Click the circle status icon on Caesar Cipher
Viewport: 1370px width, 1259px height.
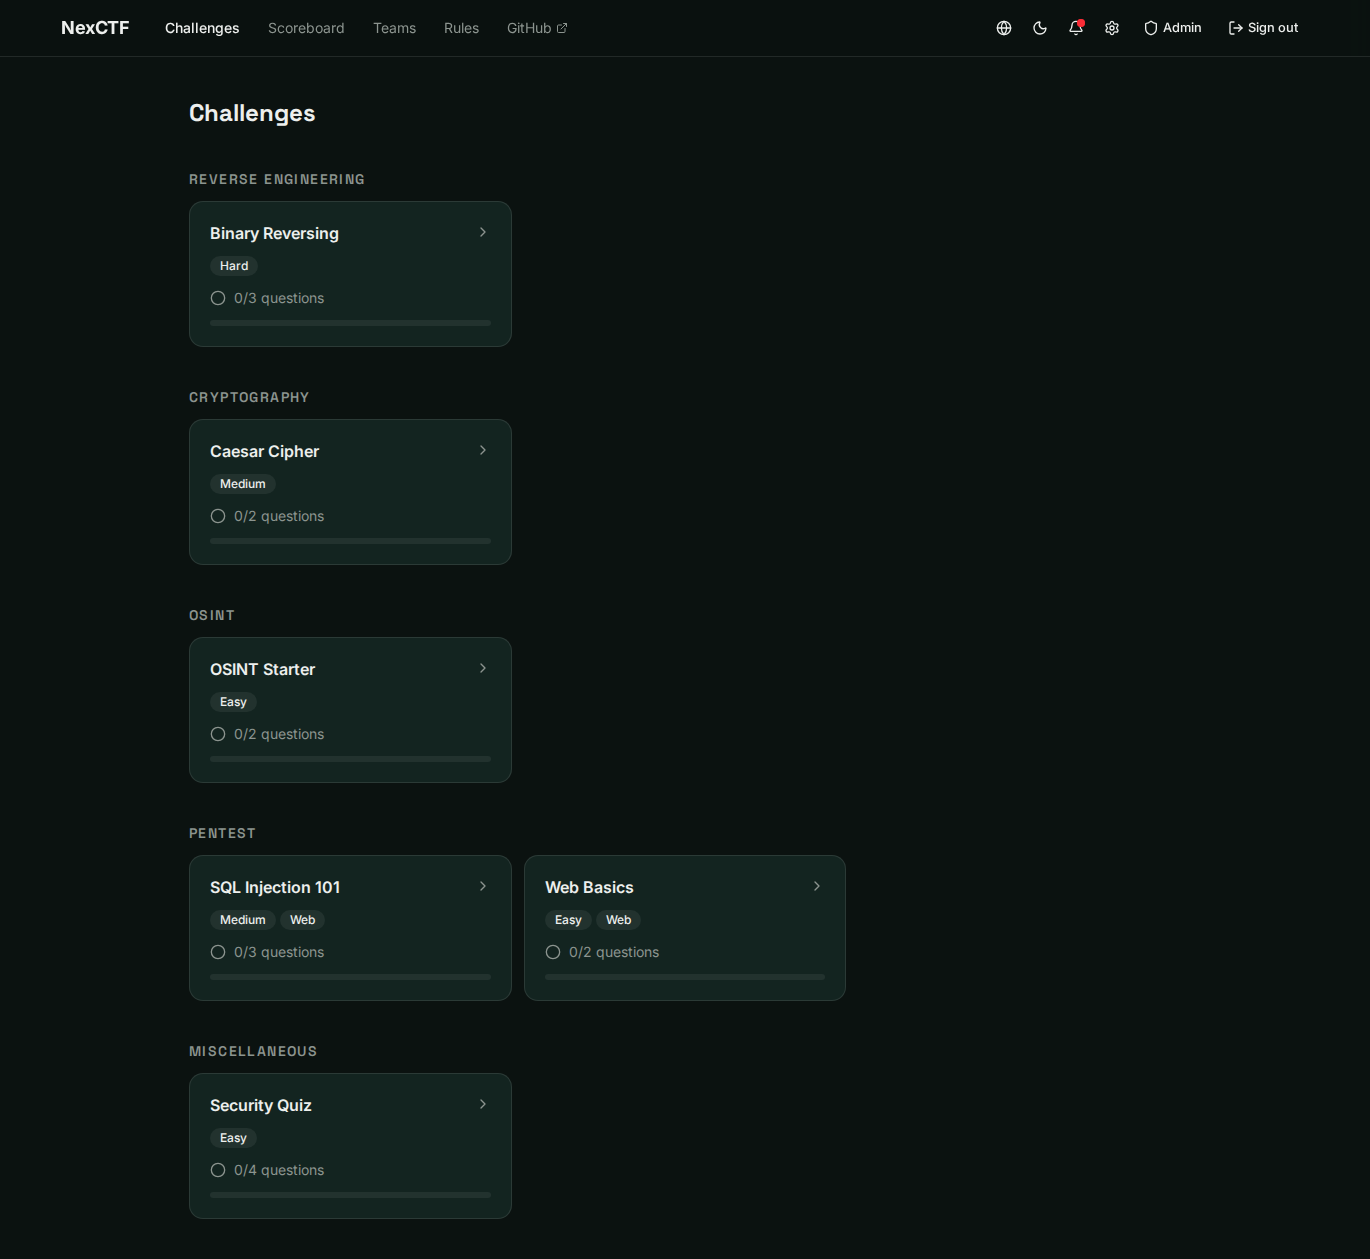218,516
